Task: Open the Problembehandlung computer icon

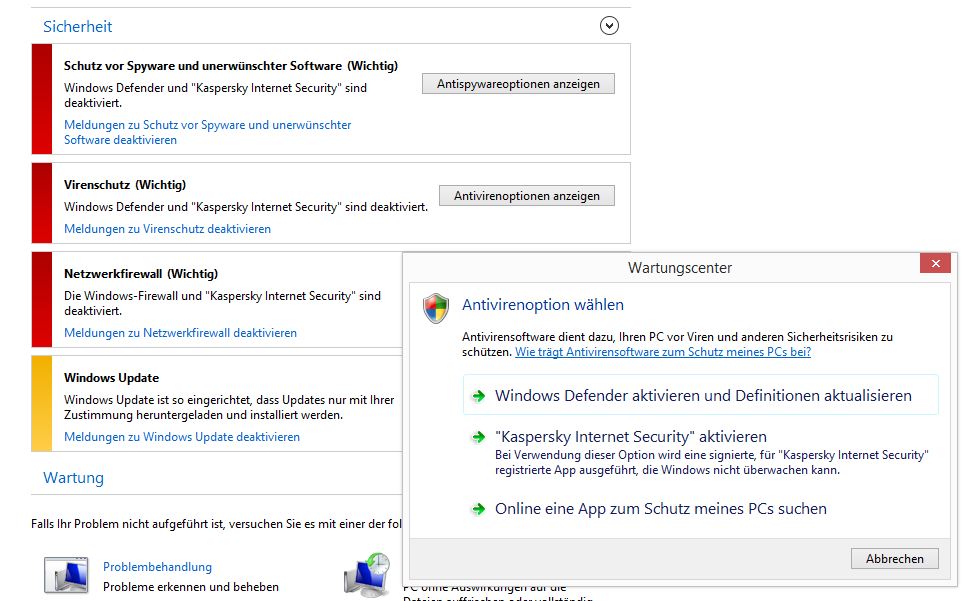Action: pyautogui.click(x=66, y=576)
